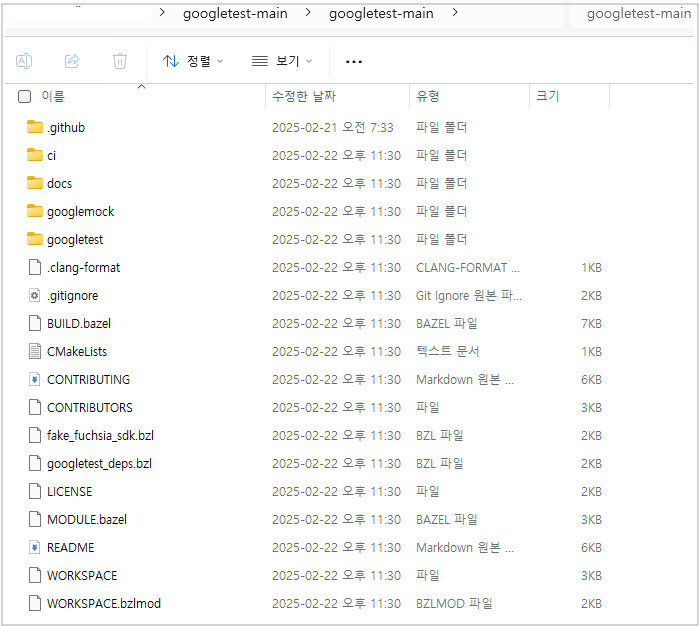
Task: Click the README markdown file icon
Action: click(35, 547)
